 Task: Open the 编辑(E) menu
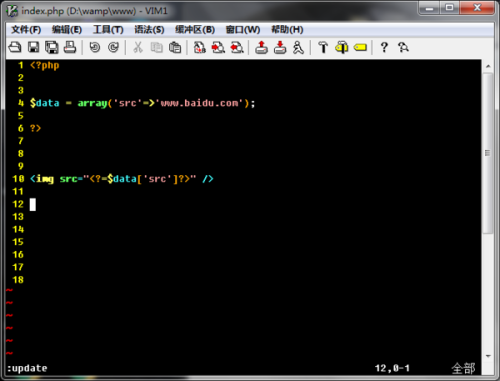click(x=67, y=30)
